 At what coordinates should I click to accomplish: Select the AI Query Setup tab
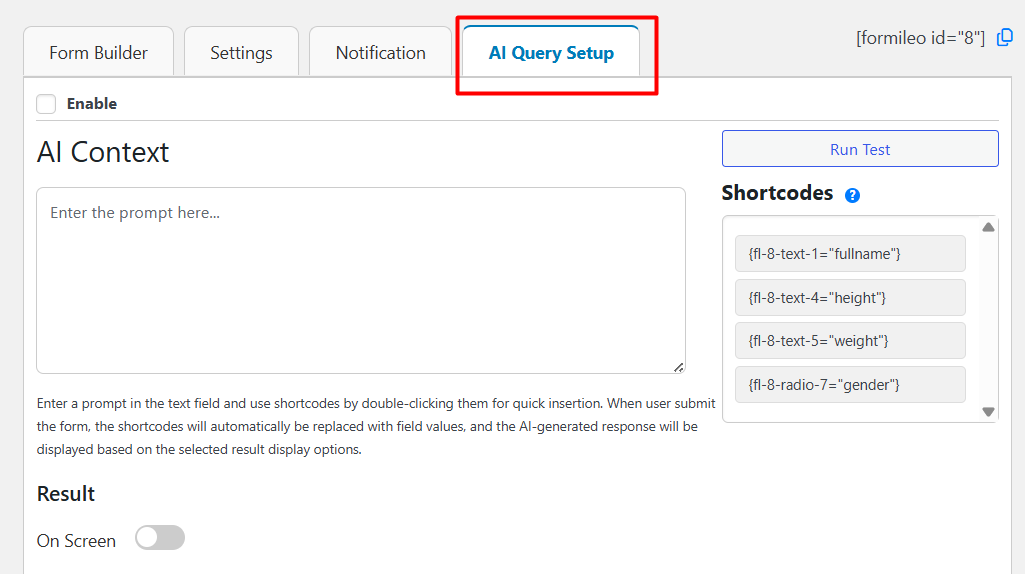pyautogui.click(x=551, y=53)
